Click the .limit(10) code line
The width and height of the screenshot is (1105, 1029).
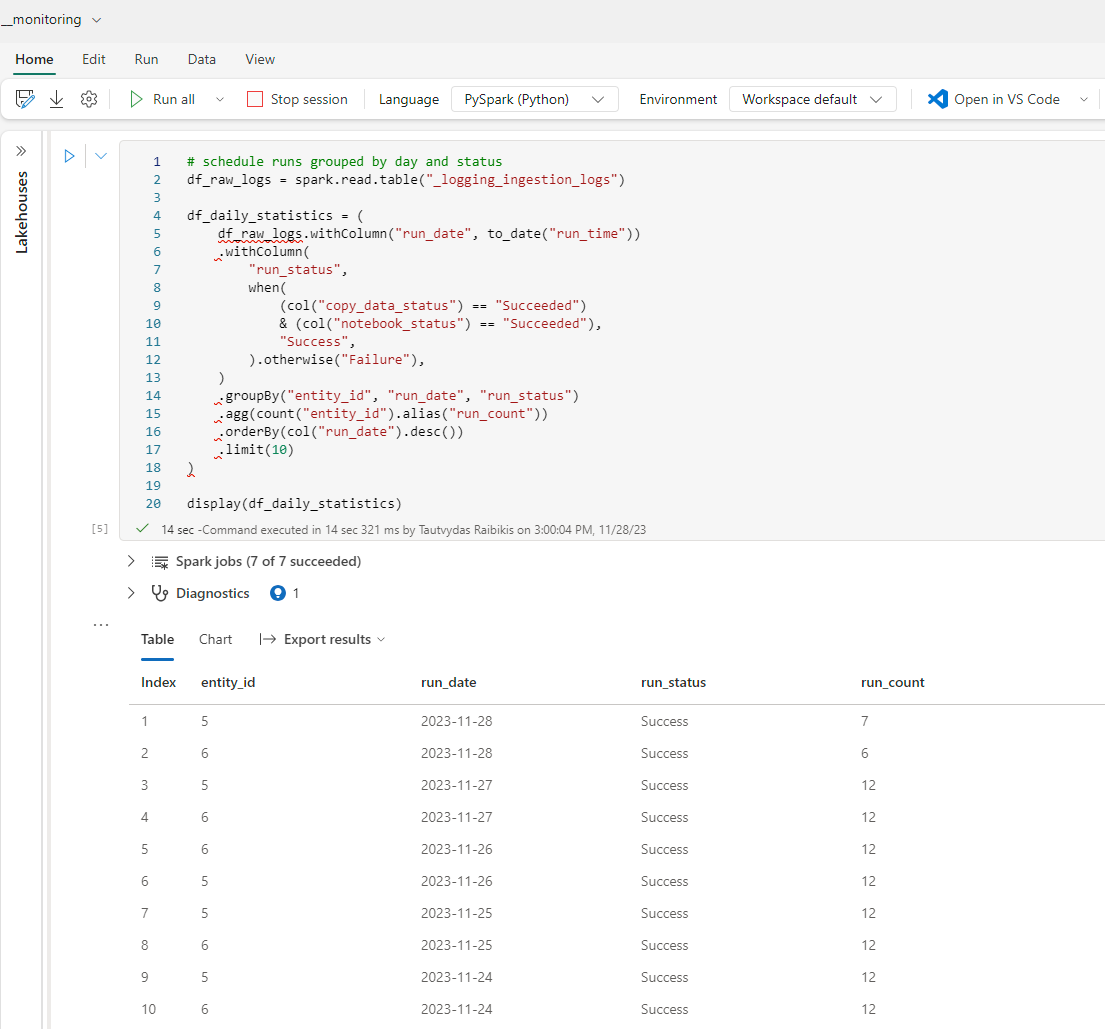(256, 450)
